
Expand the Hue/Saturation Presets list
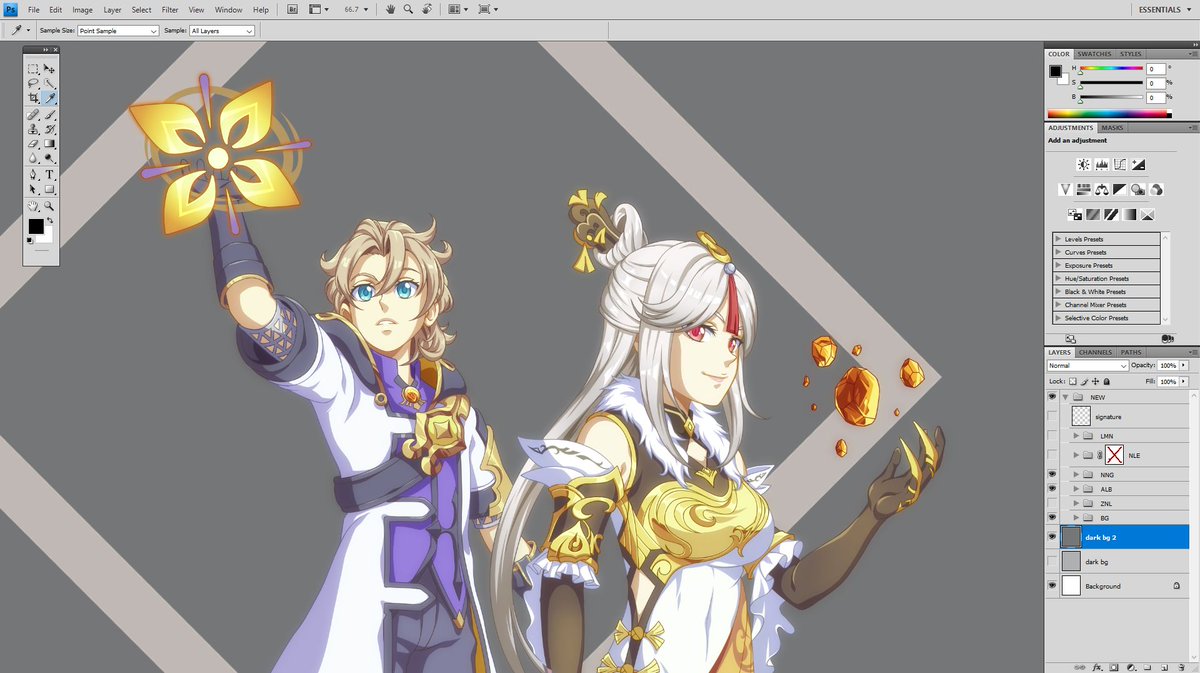[1060, 278]
